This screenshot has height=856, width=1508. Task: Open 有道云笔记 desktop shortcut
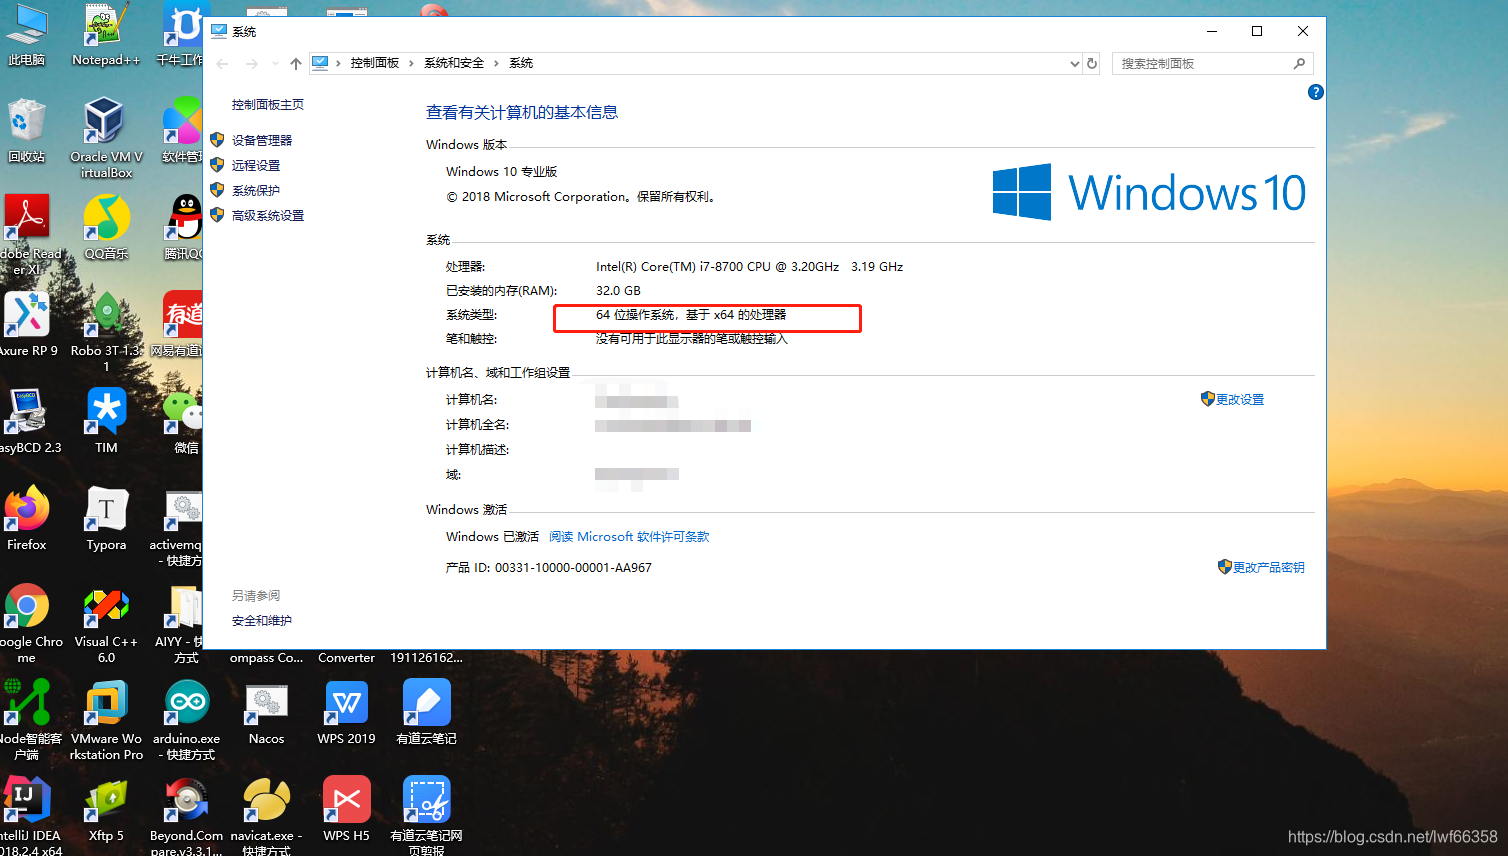[426, 712]
